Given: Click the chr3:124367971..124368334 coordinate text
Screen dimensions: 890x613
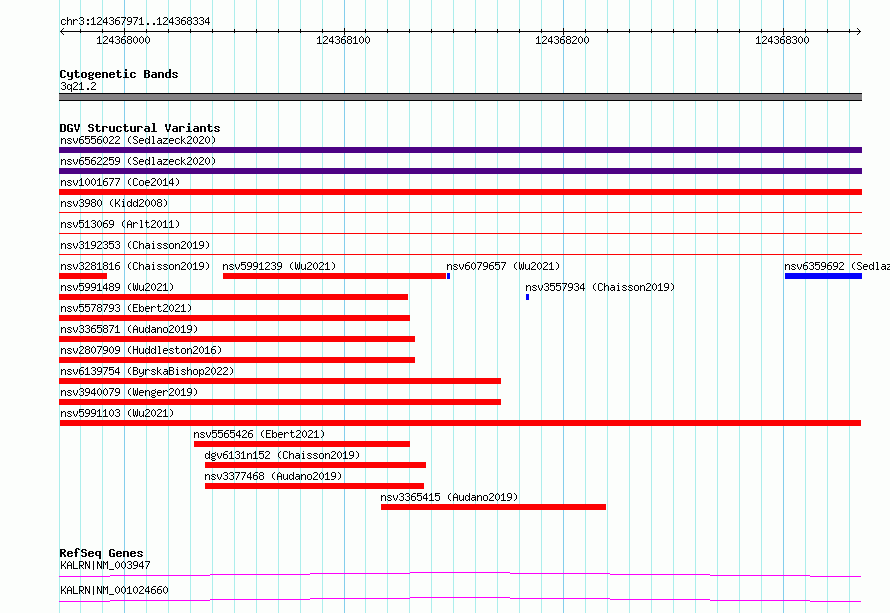Looking at the screenshot, I should tap(135, 22).
